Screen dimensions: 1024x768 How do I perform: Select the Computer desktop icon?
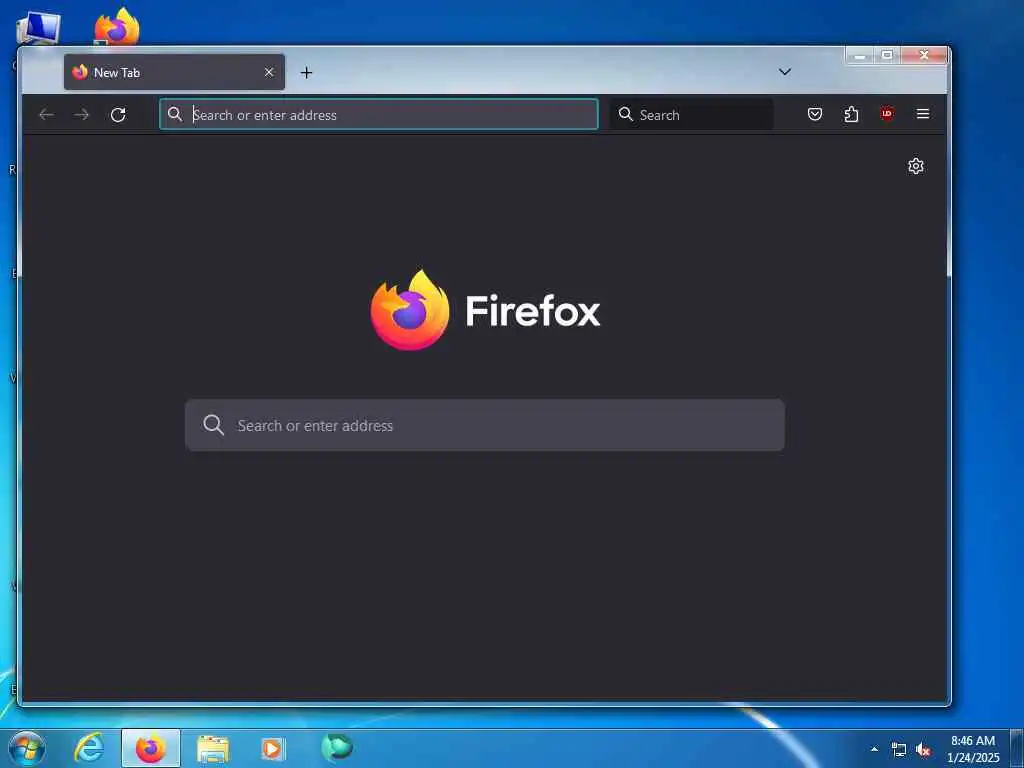point(39,28)
